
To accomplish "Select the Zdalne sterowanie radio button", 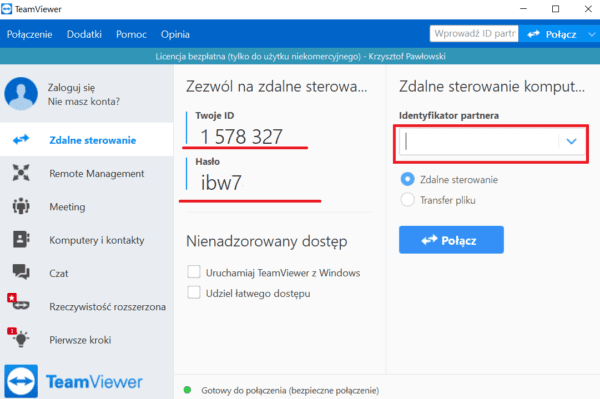I will (408, 179).
